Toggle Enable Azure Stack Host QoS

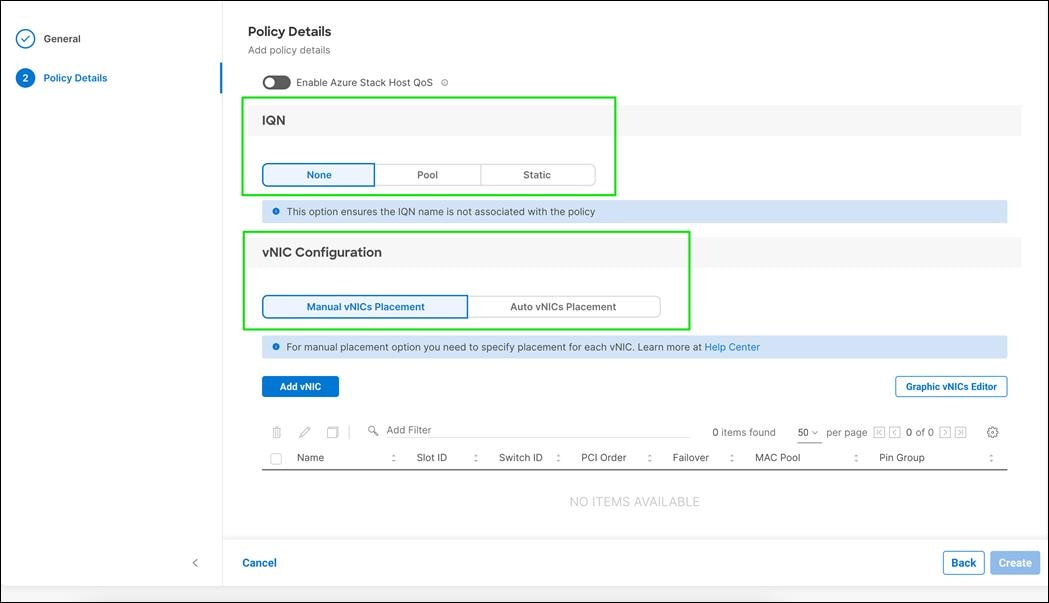[x=275, y=82]
